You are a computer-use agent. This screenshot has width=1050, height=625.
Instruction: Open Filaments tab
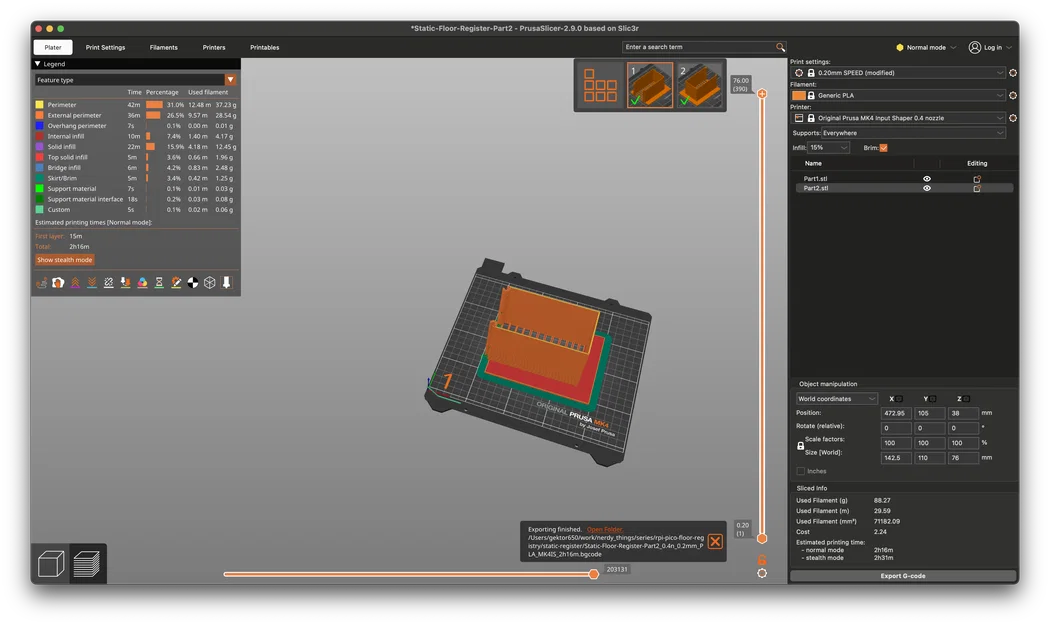tap(163, 48)
